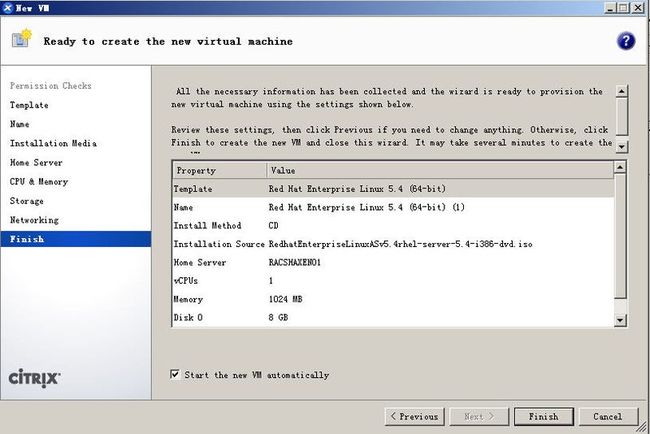Open the Home Server step
The height and width of the screenshot is (434, 650).
pos(36,162)
